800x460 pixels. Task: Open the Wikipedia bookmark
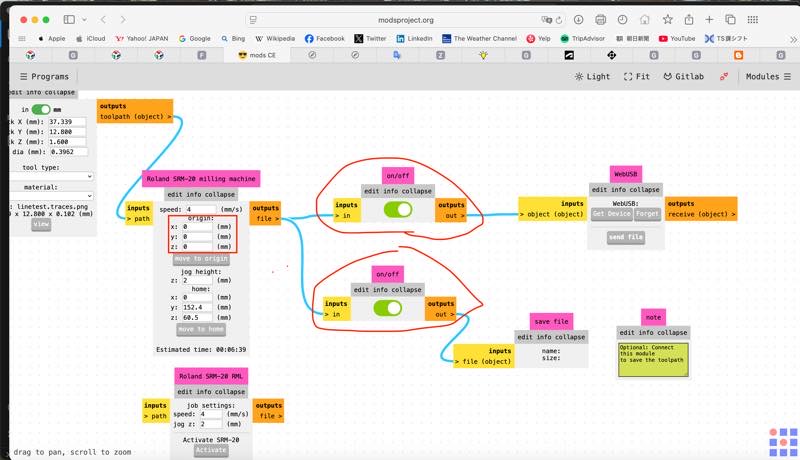(275, 38)
